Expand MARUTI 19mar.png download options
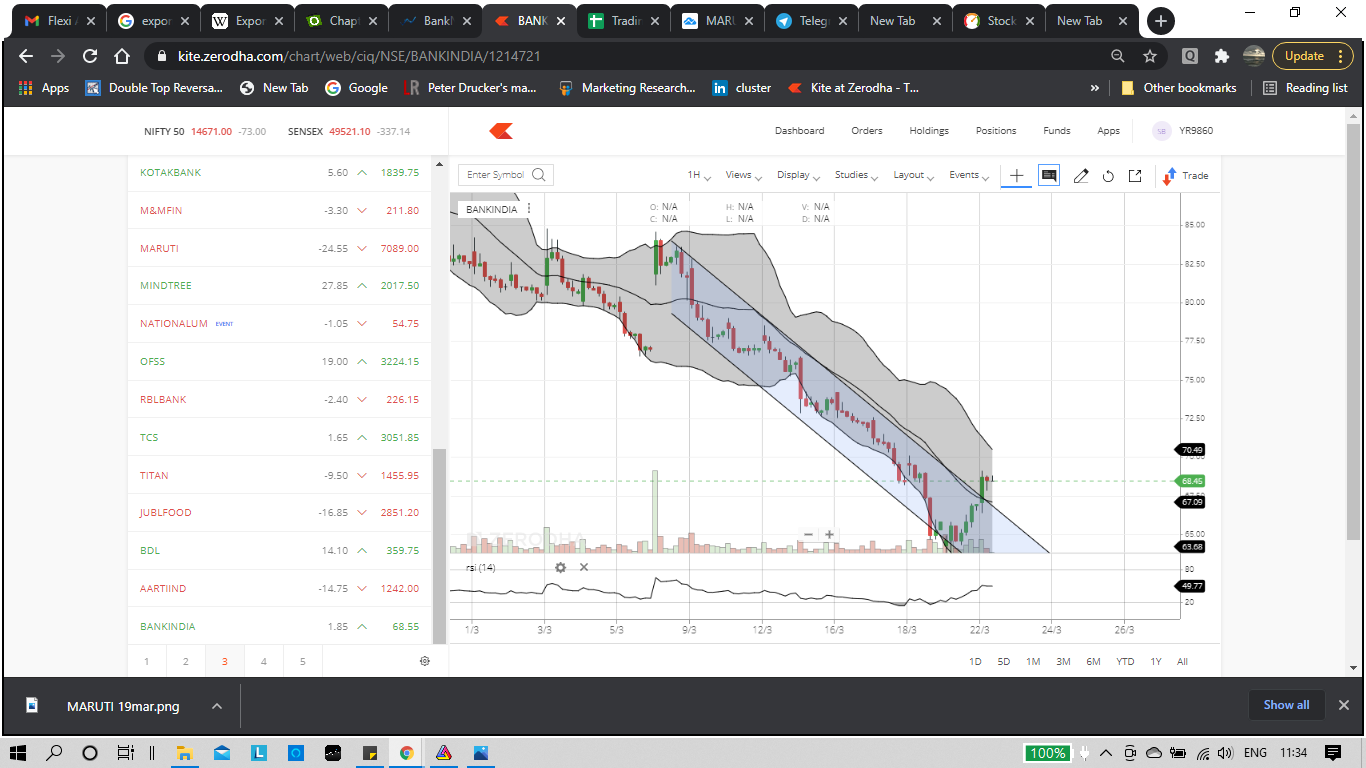Viewport: 1366px width, 768px height. click(x=217, y=706)
